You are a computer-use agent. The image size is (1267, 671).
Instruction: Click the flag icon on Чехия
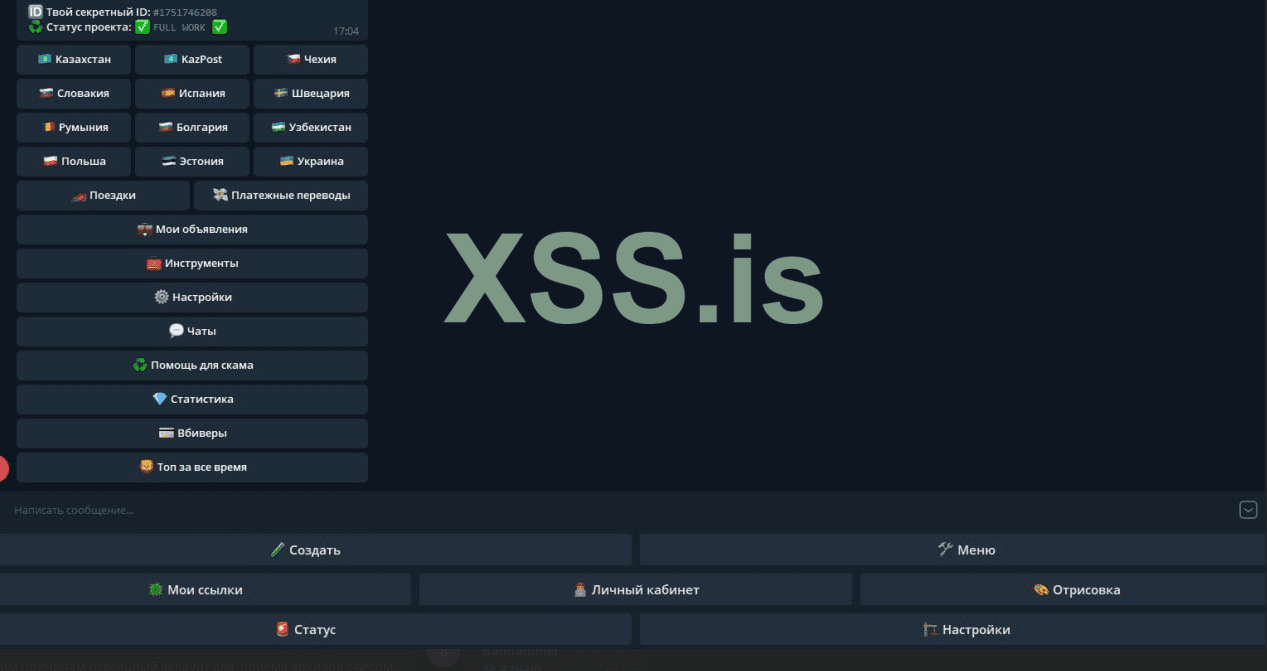pyautogui.click(x=293, y=60)
